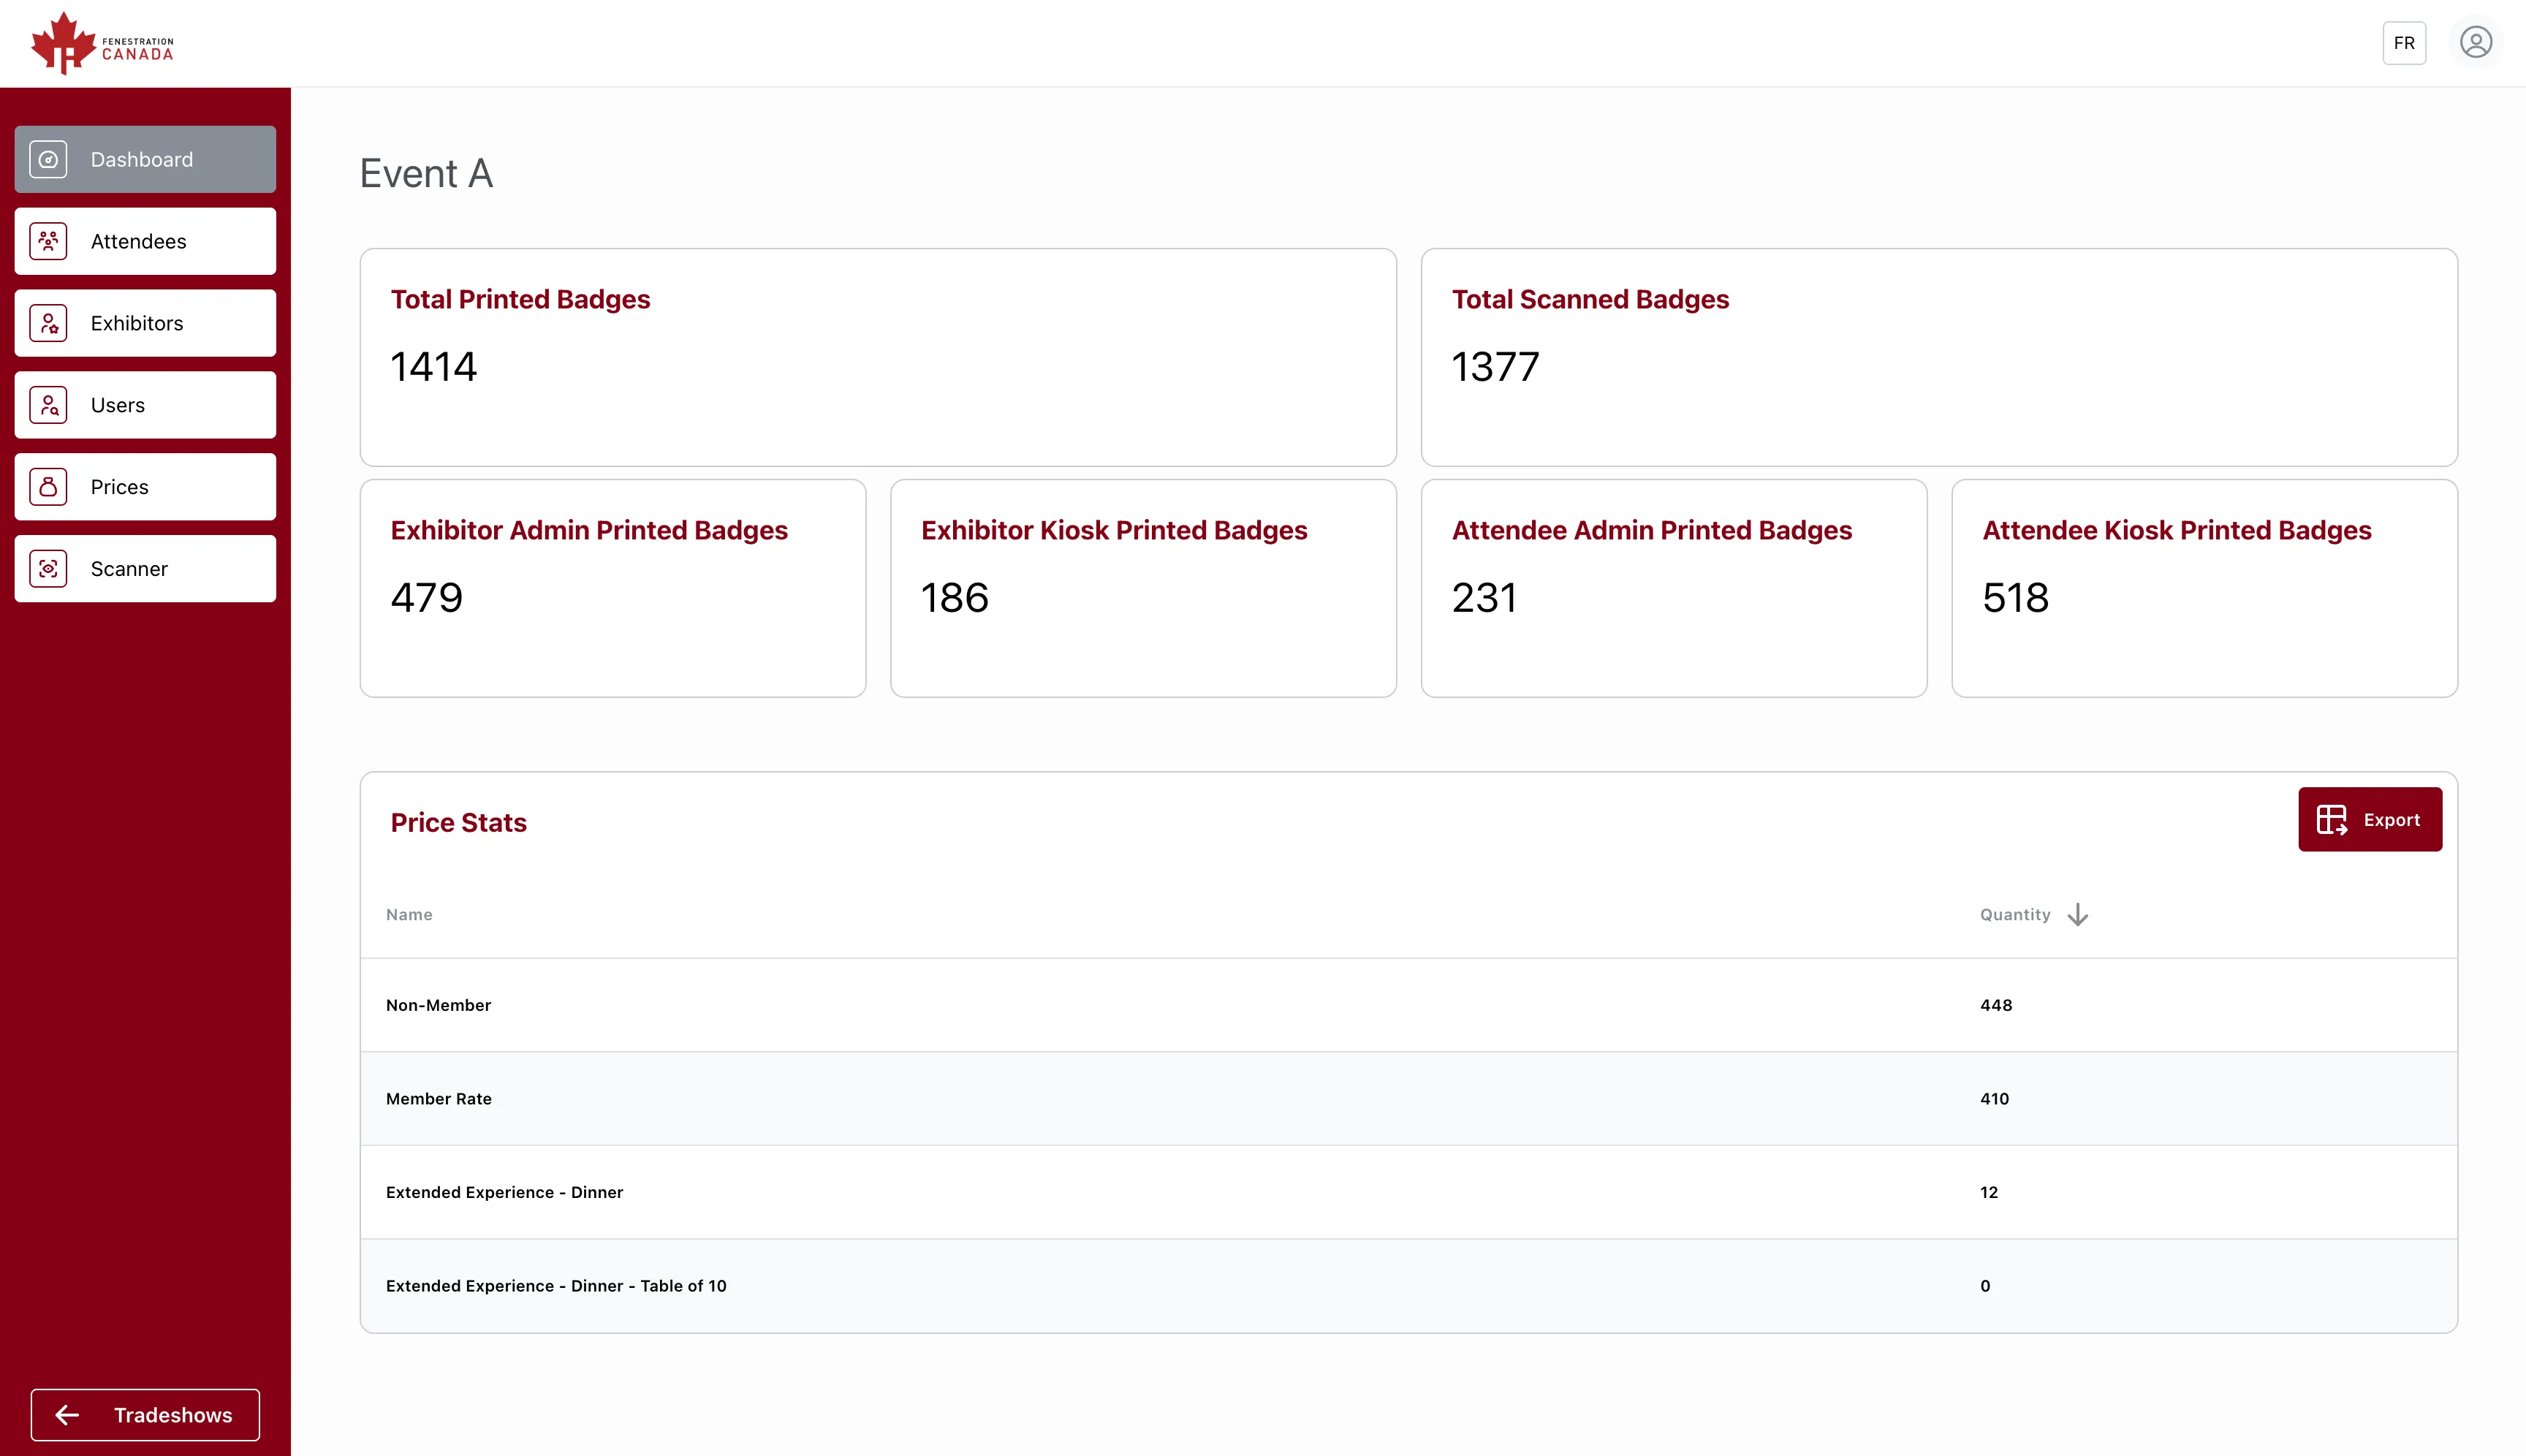Click the Users person-search icon
Image resolution: width=2526 pixels, height=1456 pixels.
48,405
